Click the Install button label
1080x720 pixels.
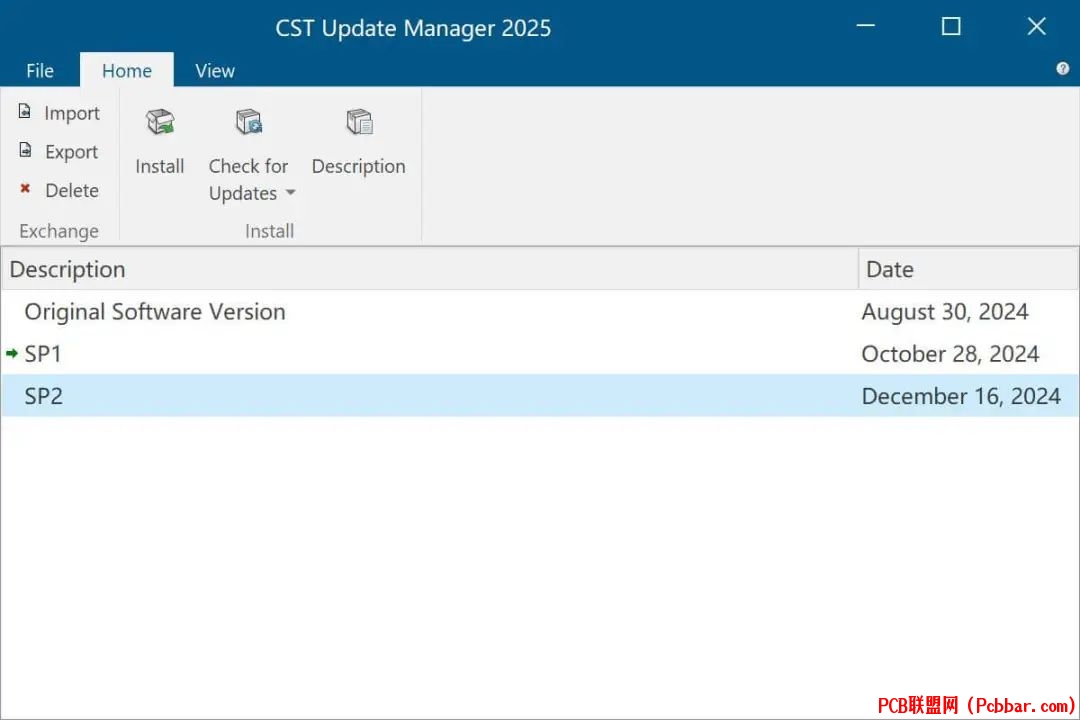160,166
